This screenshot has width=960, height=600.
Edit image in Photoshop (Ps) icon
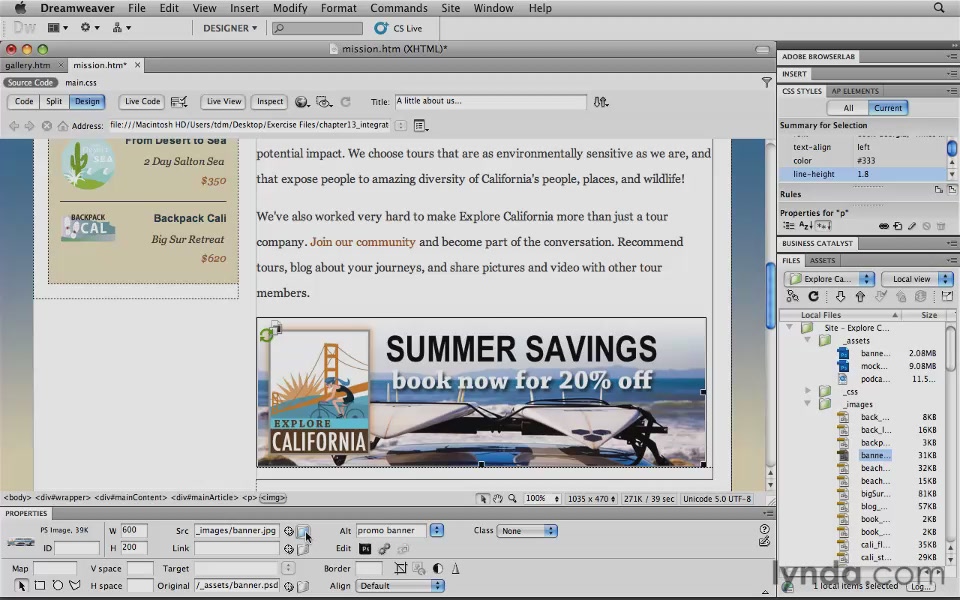pos(365,549)
